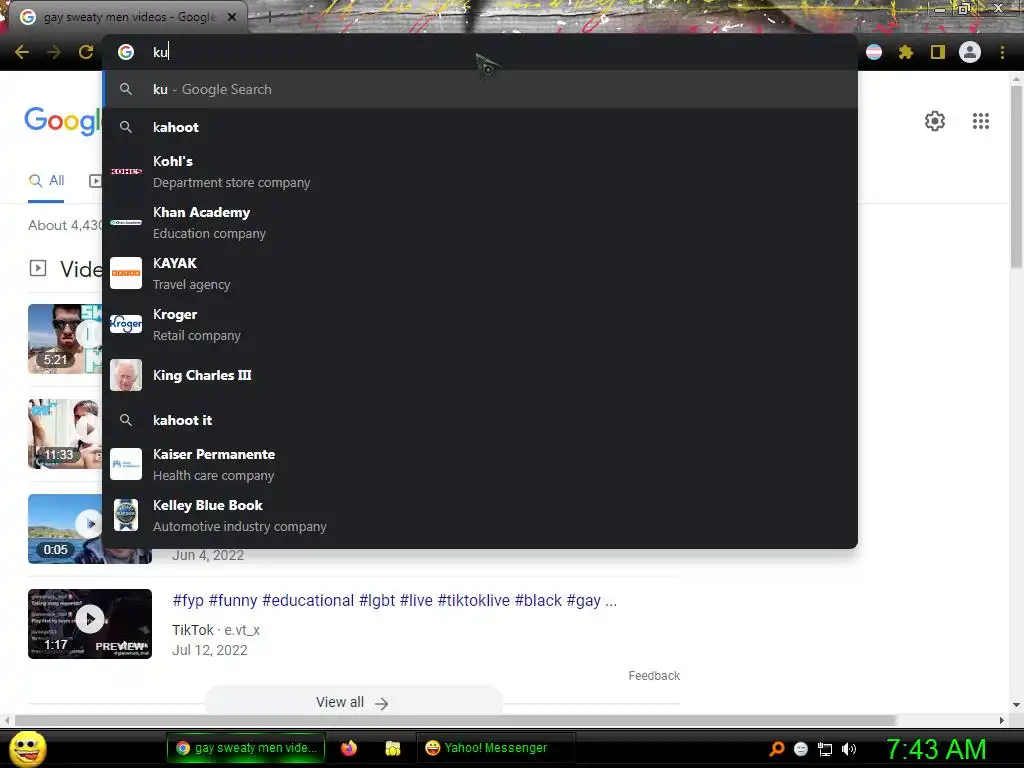Open the Chrome profile avatar
This screenshot has width=1024, height=768.
pyautogui.click(x=969, y=52)
